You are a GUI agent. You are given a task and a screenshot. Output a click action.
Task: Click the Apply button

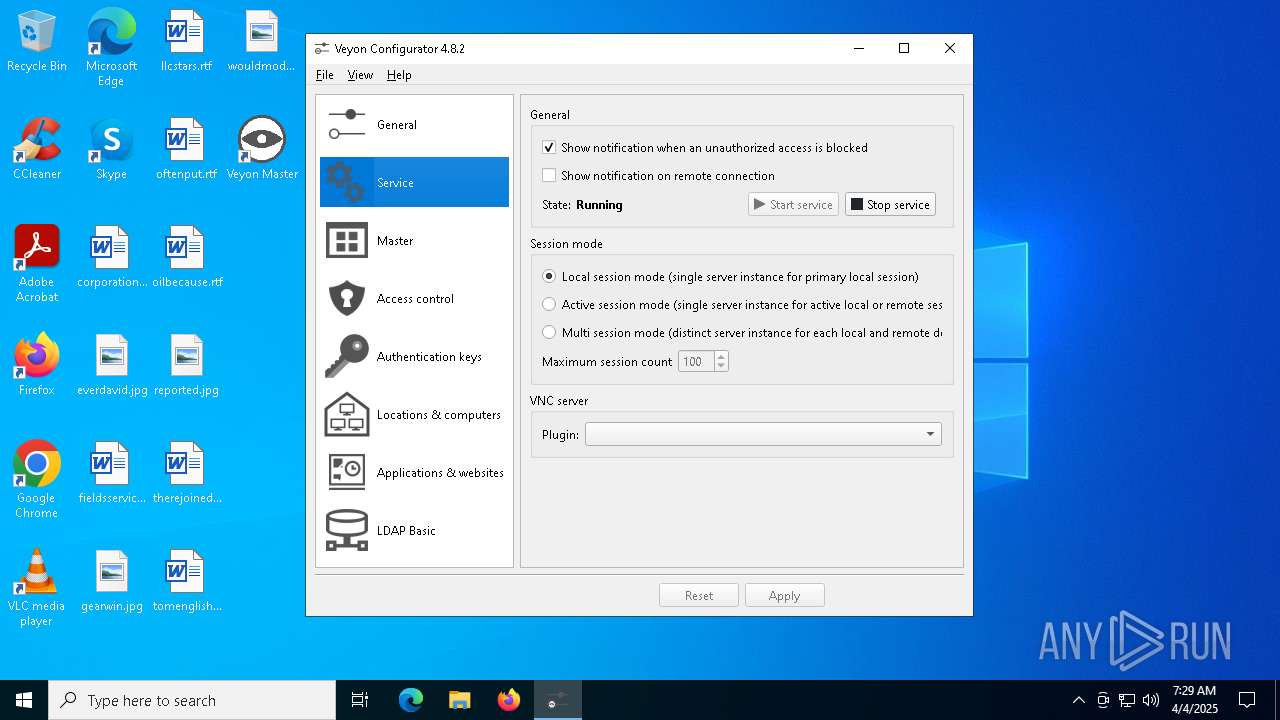tap(784, 595)
